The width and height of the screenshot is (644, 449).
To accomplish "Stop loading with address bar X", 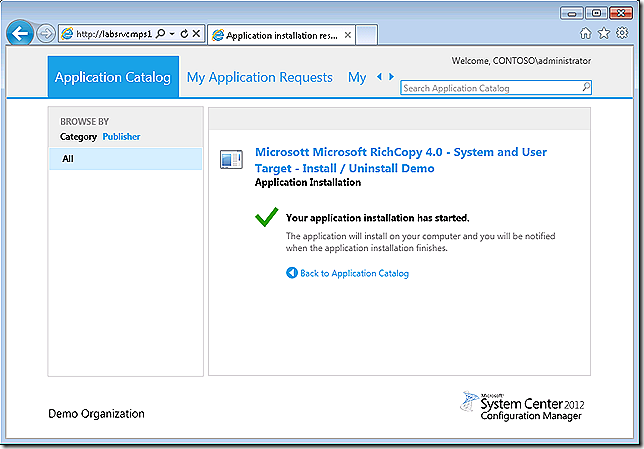I will tap(196, 33).
